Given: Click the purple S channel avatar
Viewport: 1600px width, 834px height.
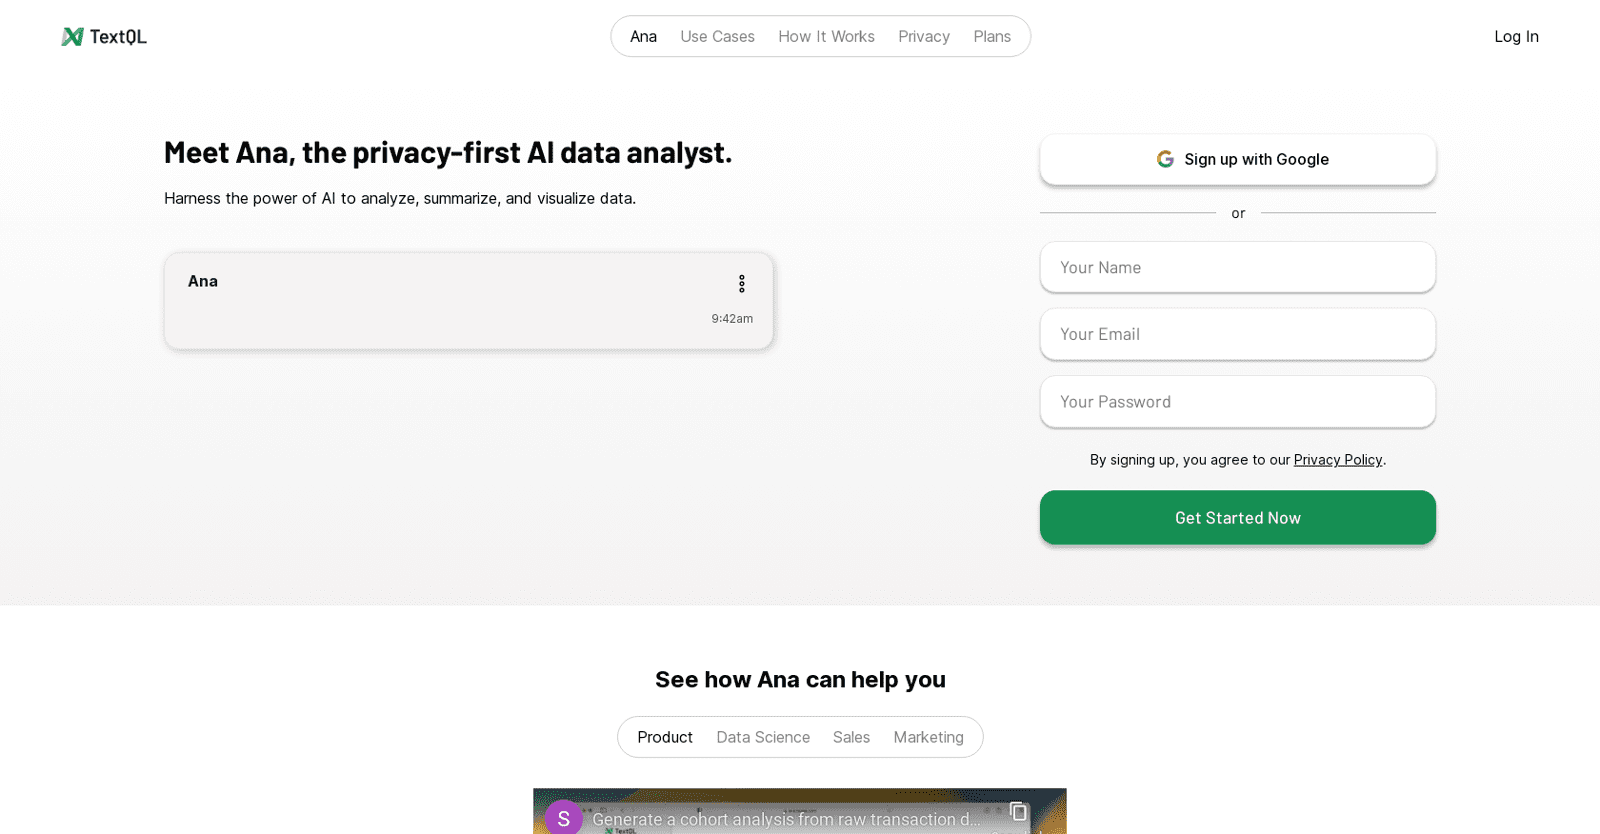Looking at the screenshot, I should pyautogui.click(x=563, y=817).
